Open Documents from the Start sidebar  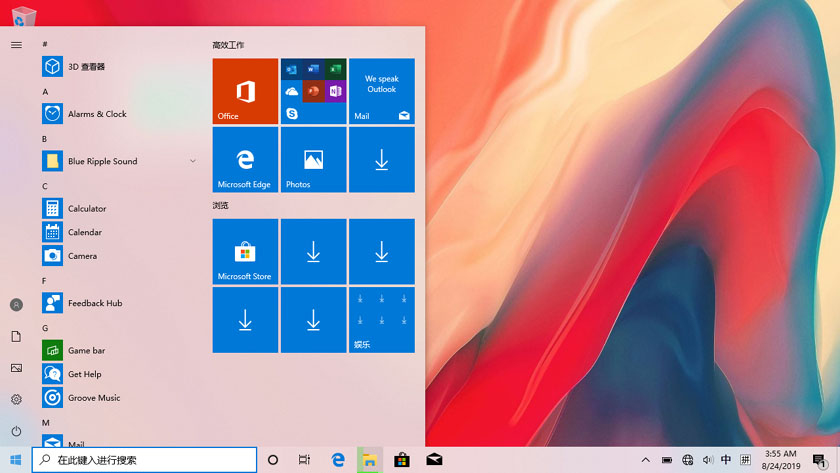tap(16, 336)
